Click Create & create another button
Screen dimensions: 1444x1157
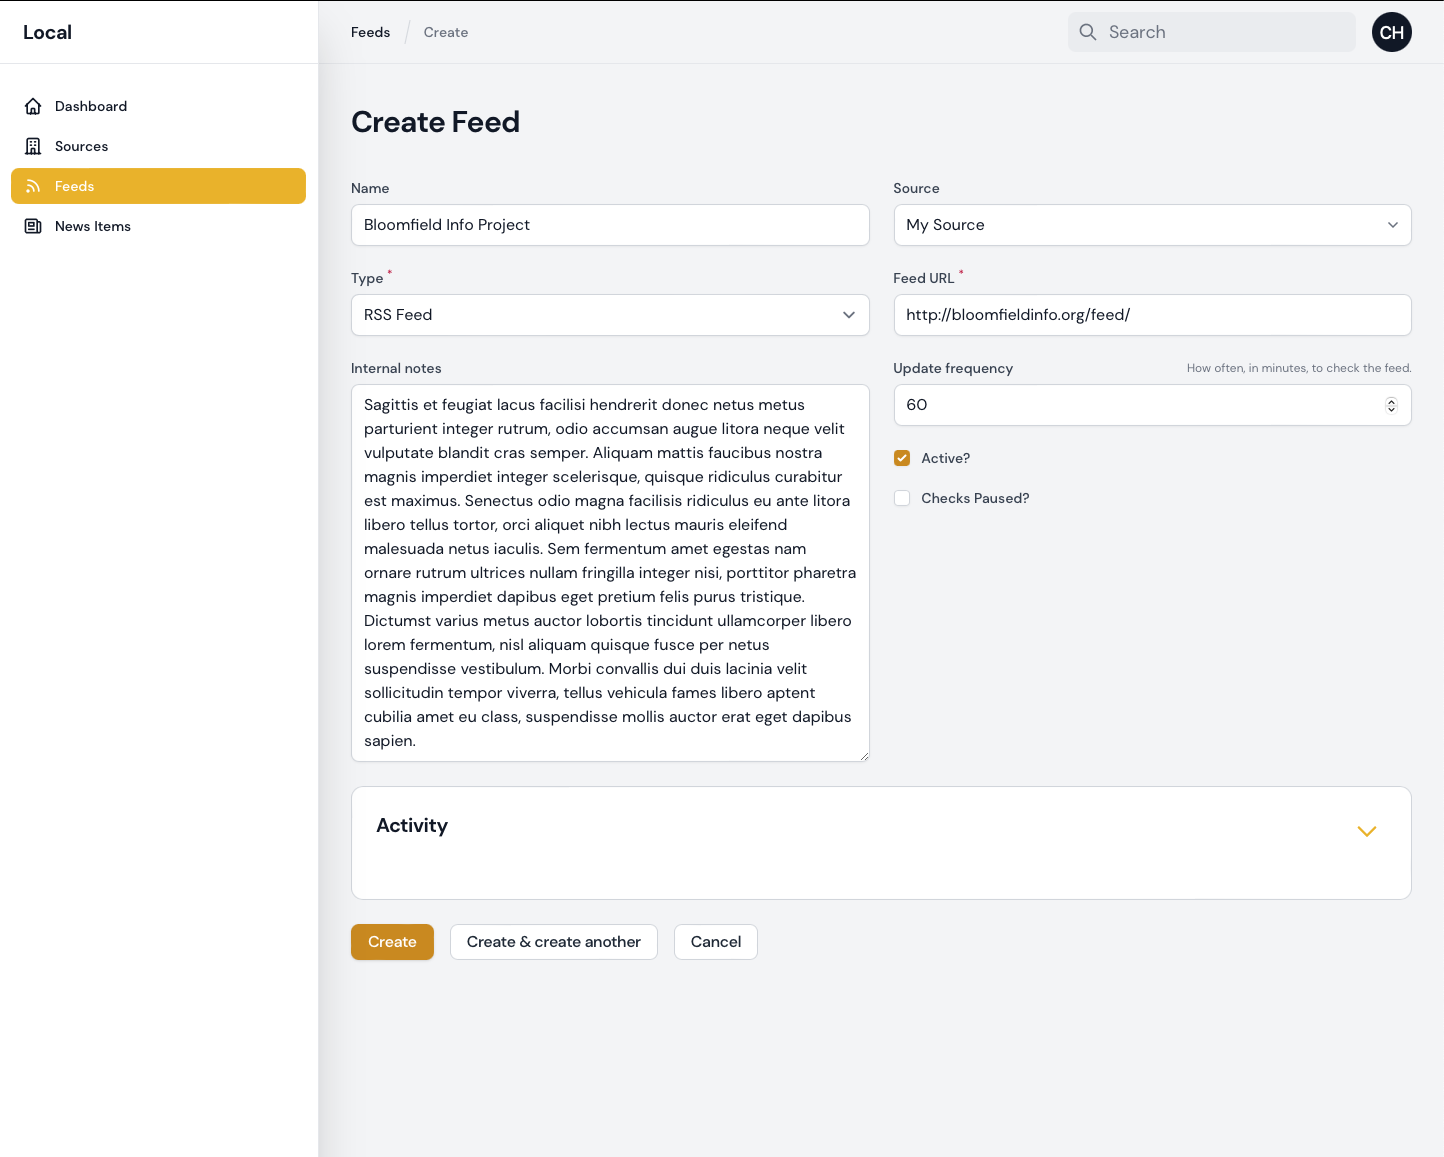pyautogui.click(x=553, y=942)
